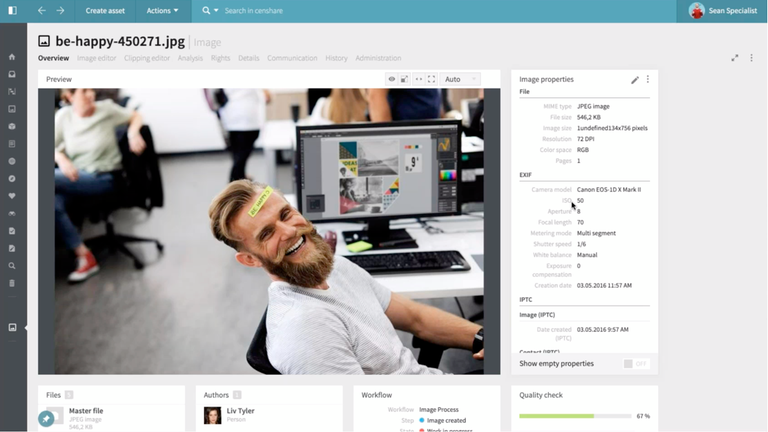Focus the Search in censhare field
The image size is (768, 432).
point(253,10)
